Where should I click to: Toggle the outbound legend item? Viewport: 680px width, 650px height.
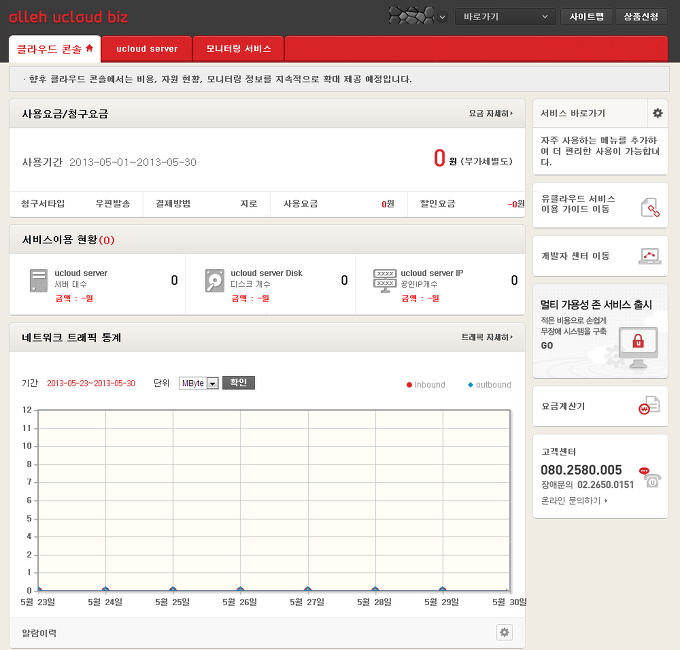click(490, 385)
